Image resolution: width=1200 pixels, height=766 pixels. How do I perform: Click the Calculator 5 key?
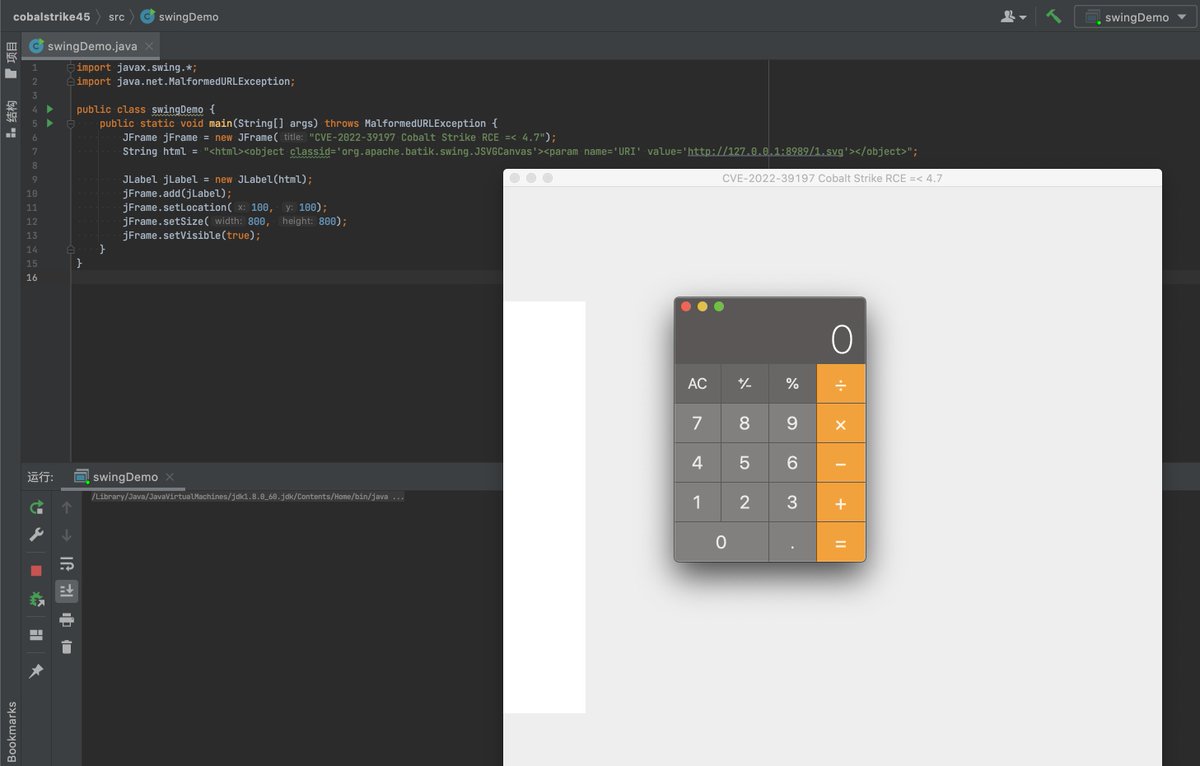pos(745,463)
